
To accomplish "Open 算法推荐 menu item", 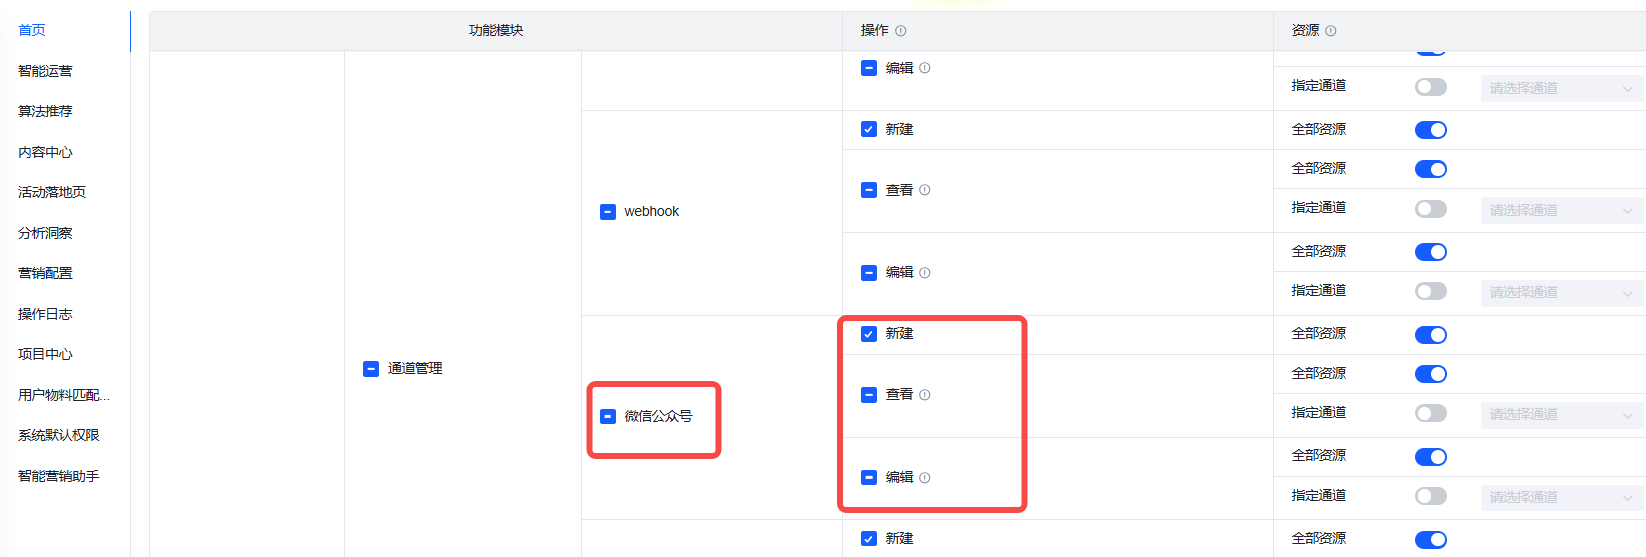I will (45, 111).
